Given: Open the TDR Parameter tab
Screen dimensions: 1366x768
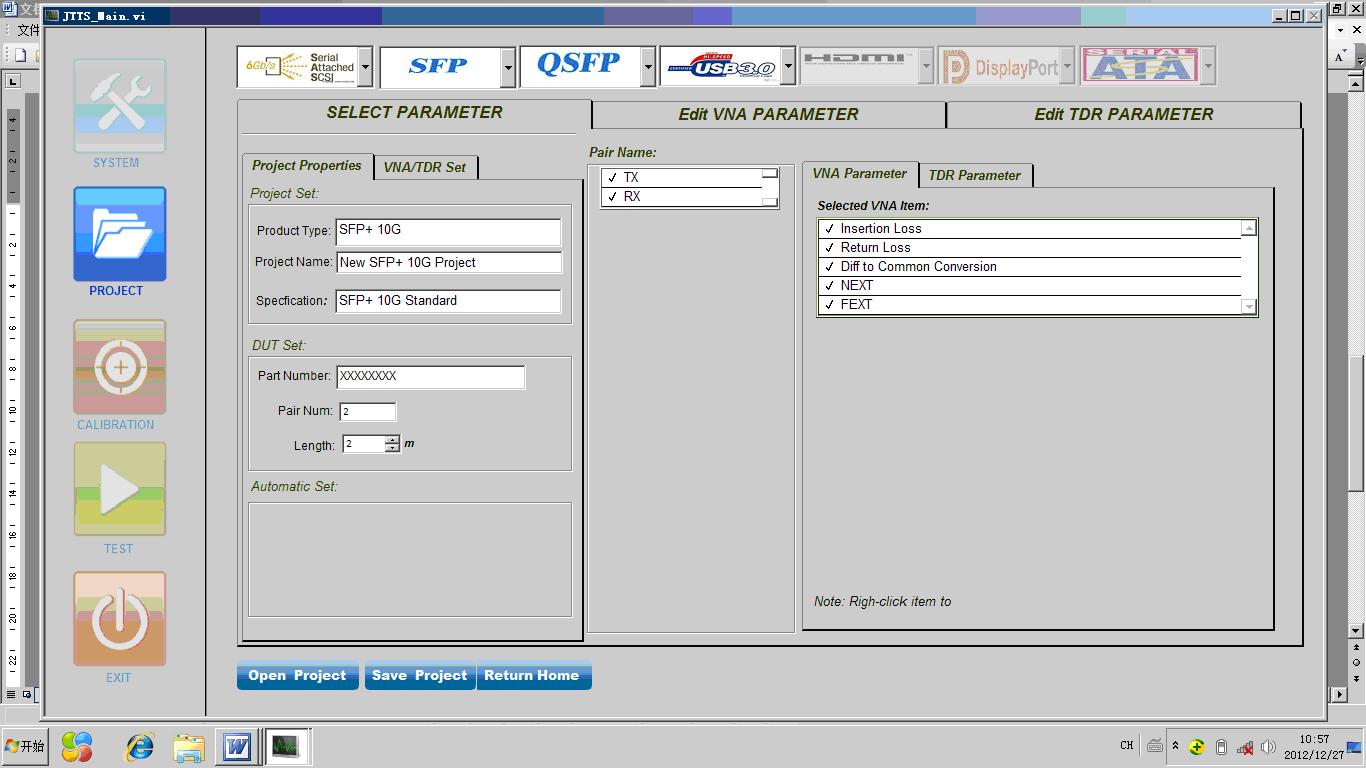Looking at the screenshot, I should (x=974, y=175).
